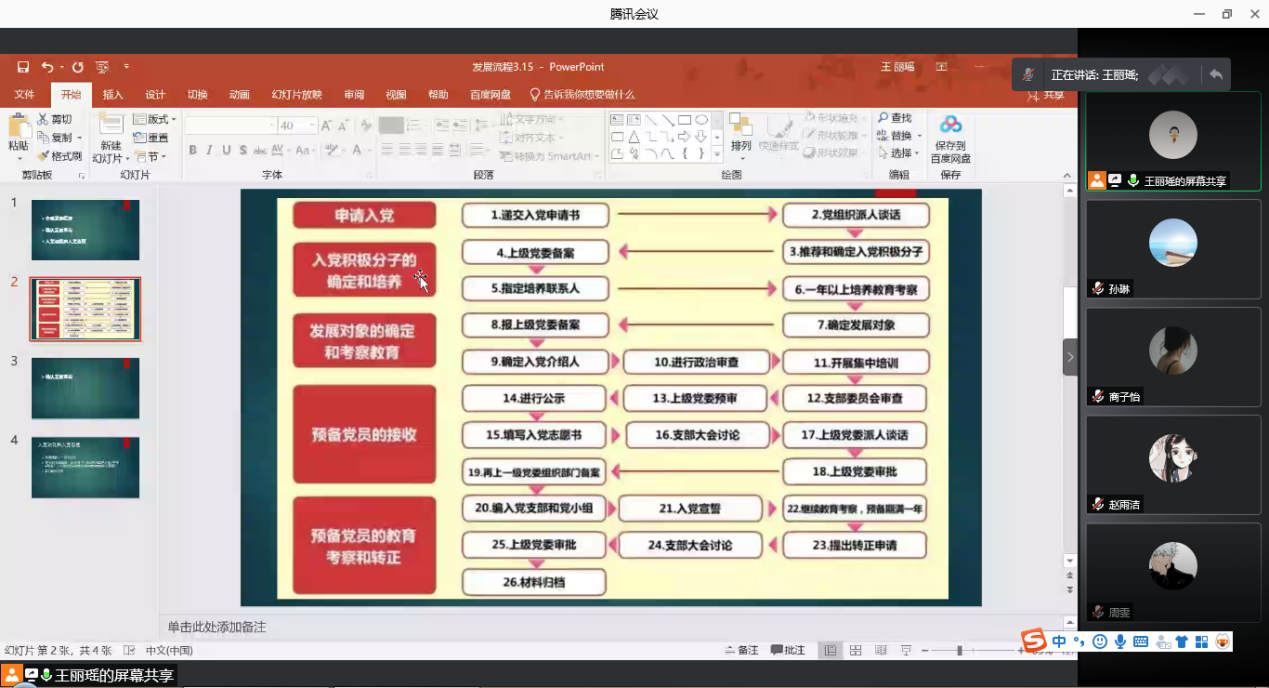This screenshot has height=688, width=1269.
Task: Click the Save icon in quick access toolbar
Action: 23,67
